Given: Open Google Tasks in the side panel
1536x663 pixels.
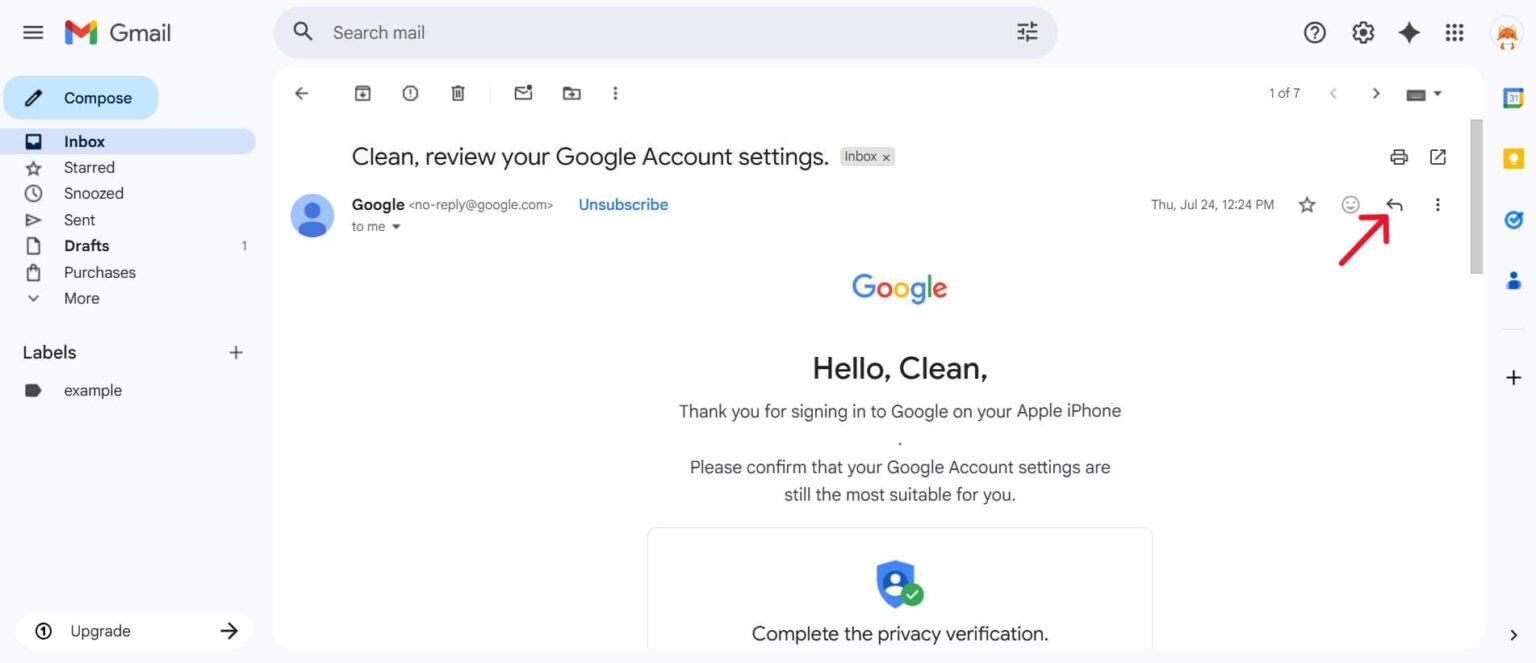Looking at the screenshot, I should pyautogui.click(x=1512, y=219).
